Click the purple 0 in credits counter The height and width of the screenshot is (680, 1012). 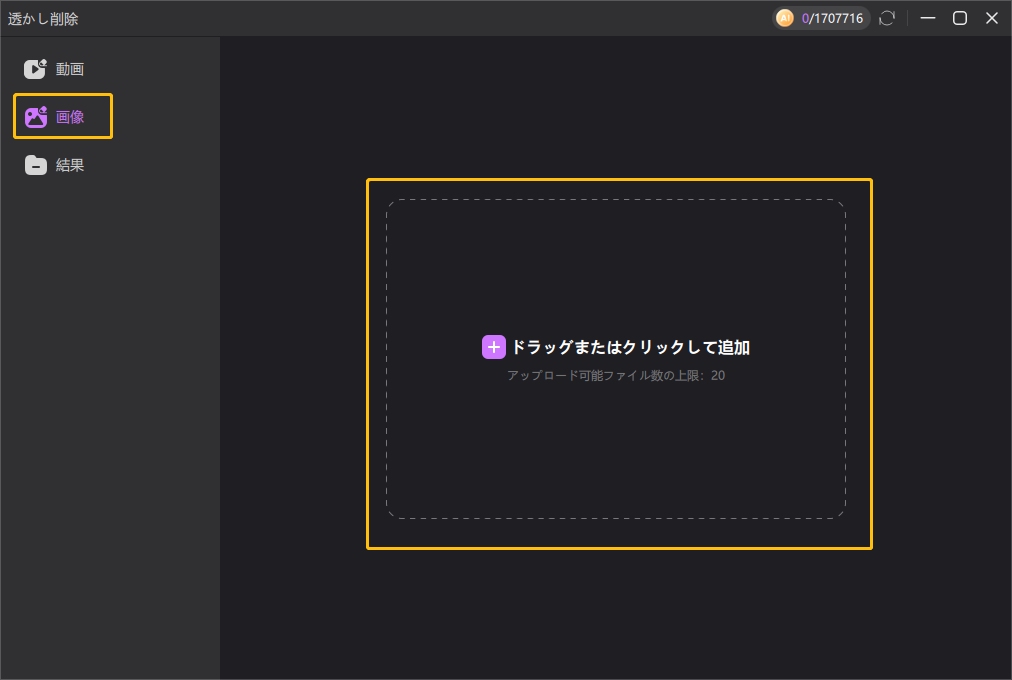(x=805, y=18)
